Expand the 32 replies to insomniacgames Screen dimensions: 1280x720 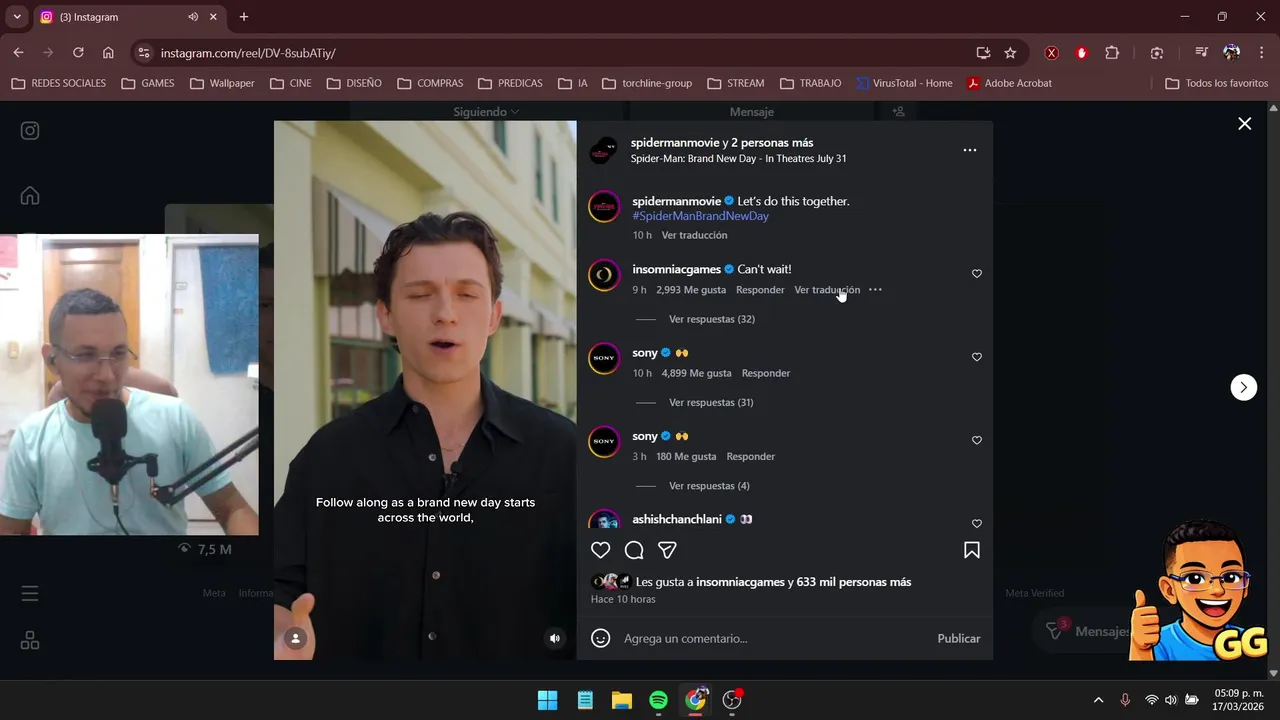click(711, 319)
